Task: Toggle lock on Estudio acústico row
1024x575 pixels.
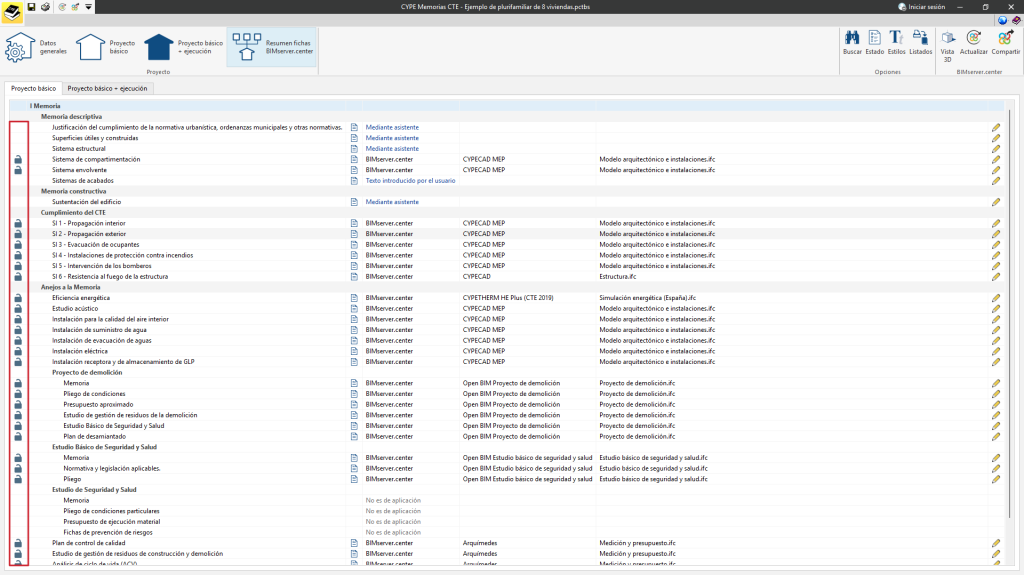Action: pos(18,308)
